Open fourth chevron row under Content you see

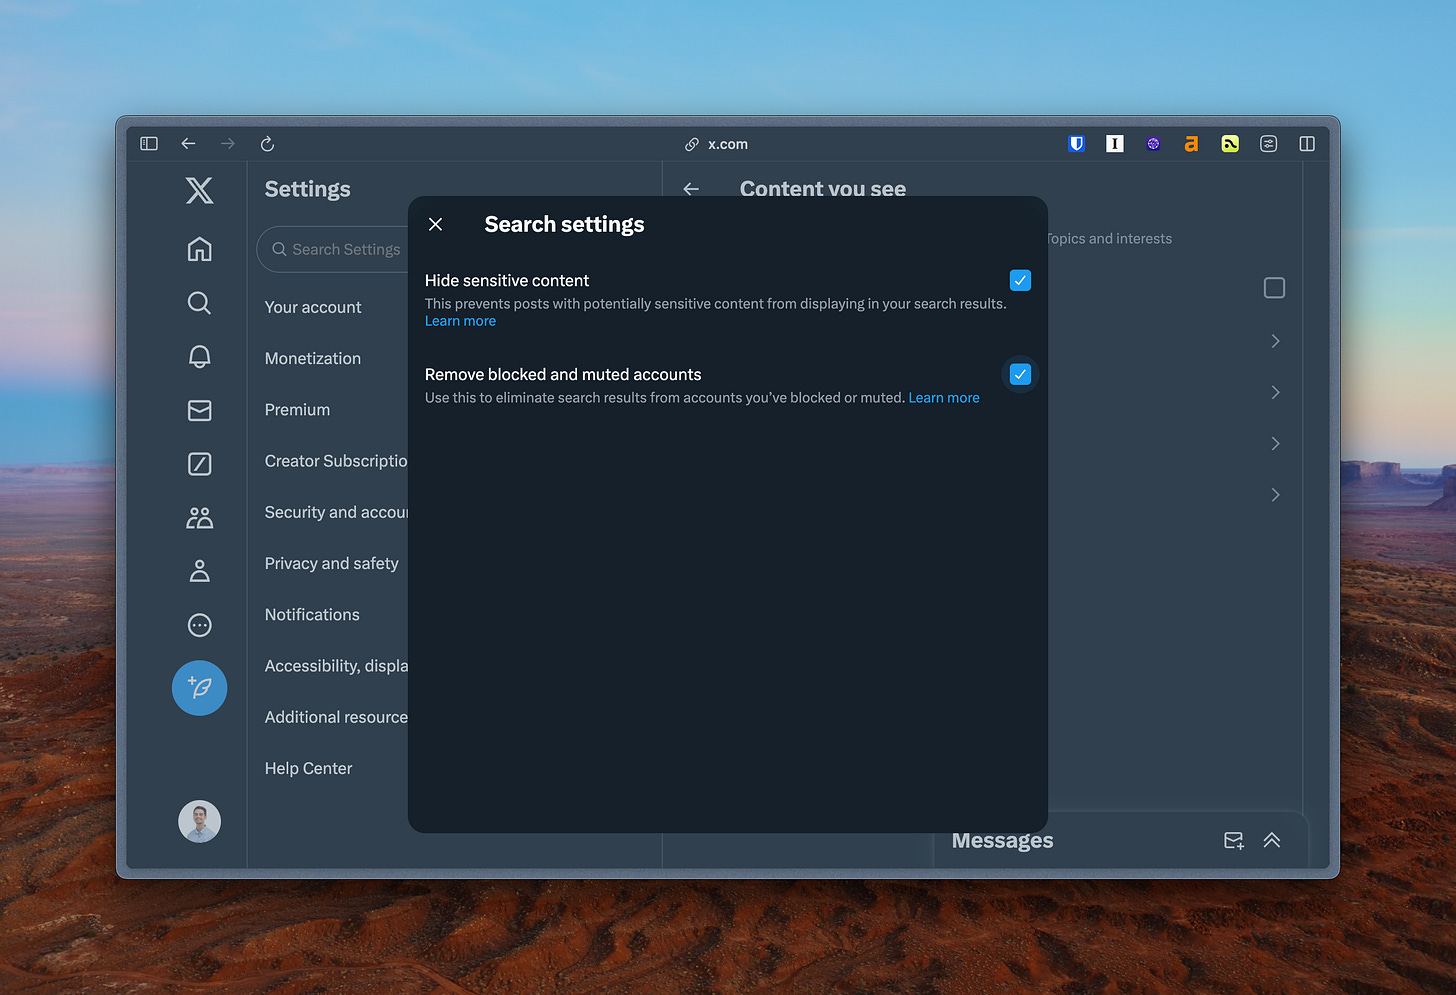(1275, 494)
